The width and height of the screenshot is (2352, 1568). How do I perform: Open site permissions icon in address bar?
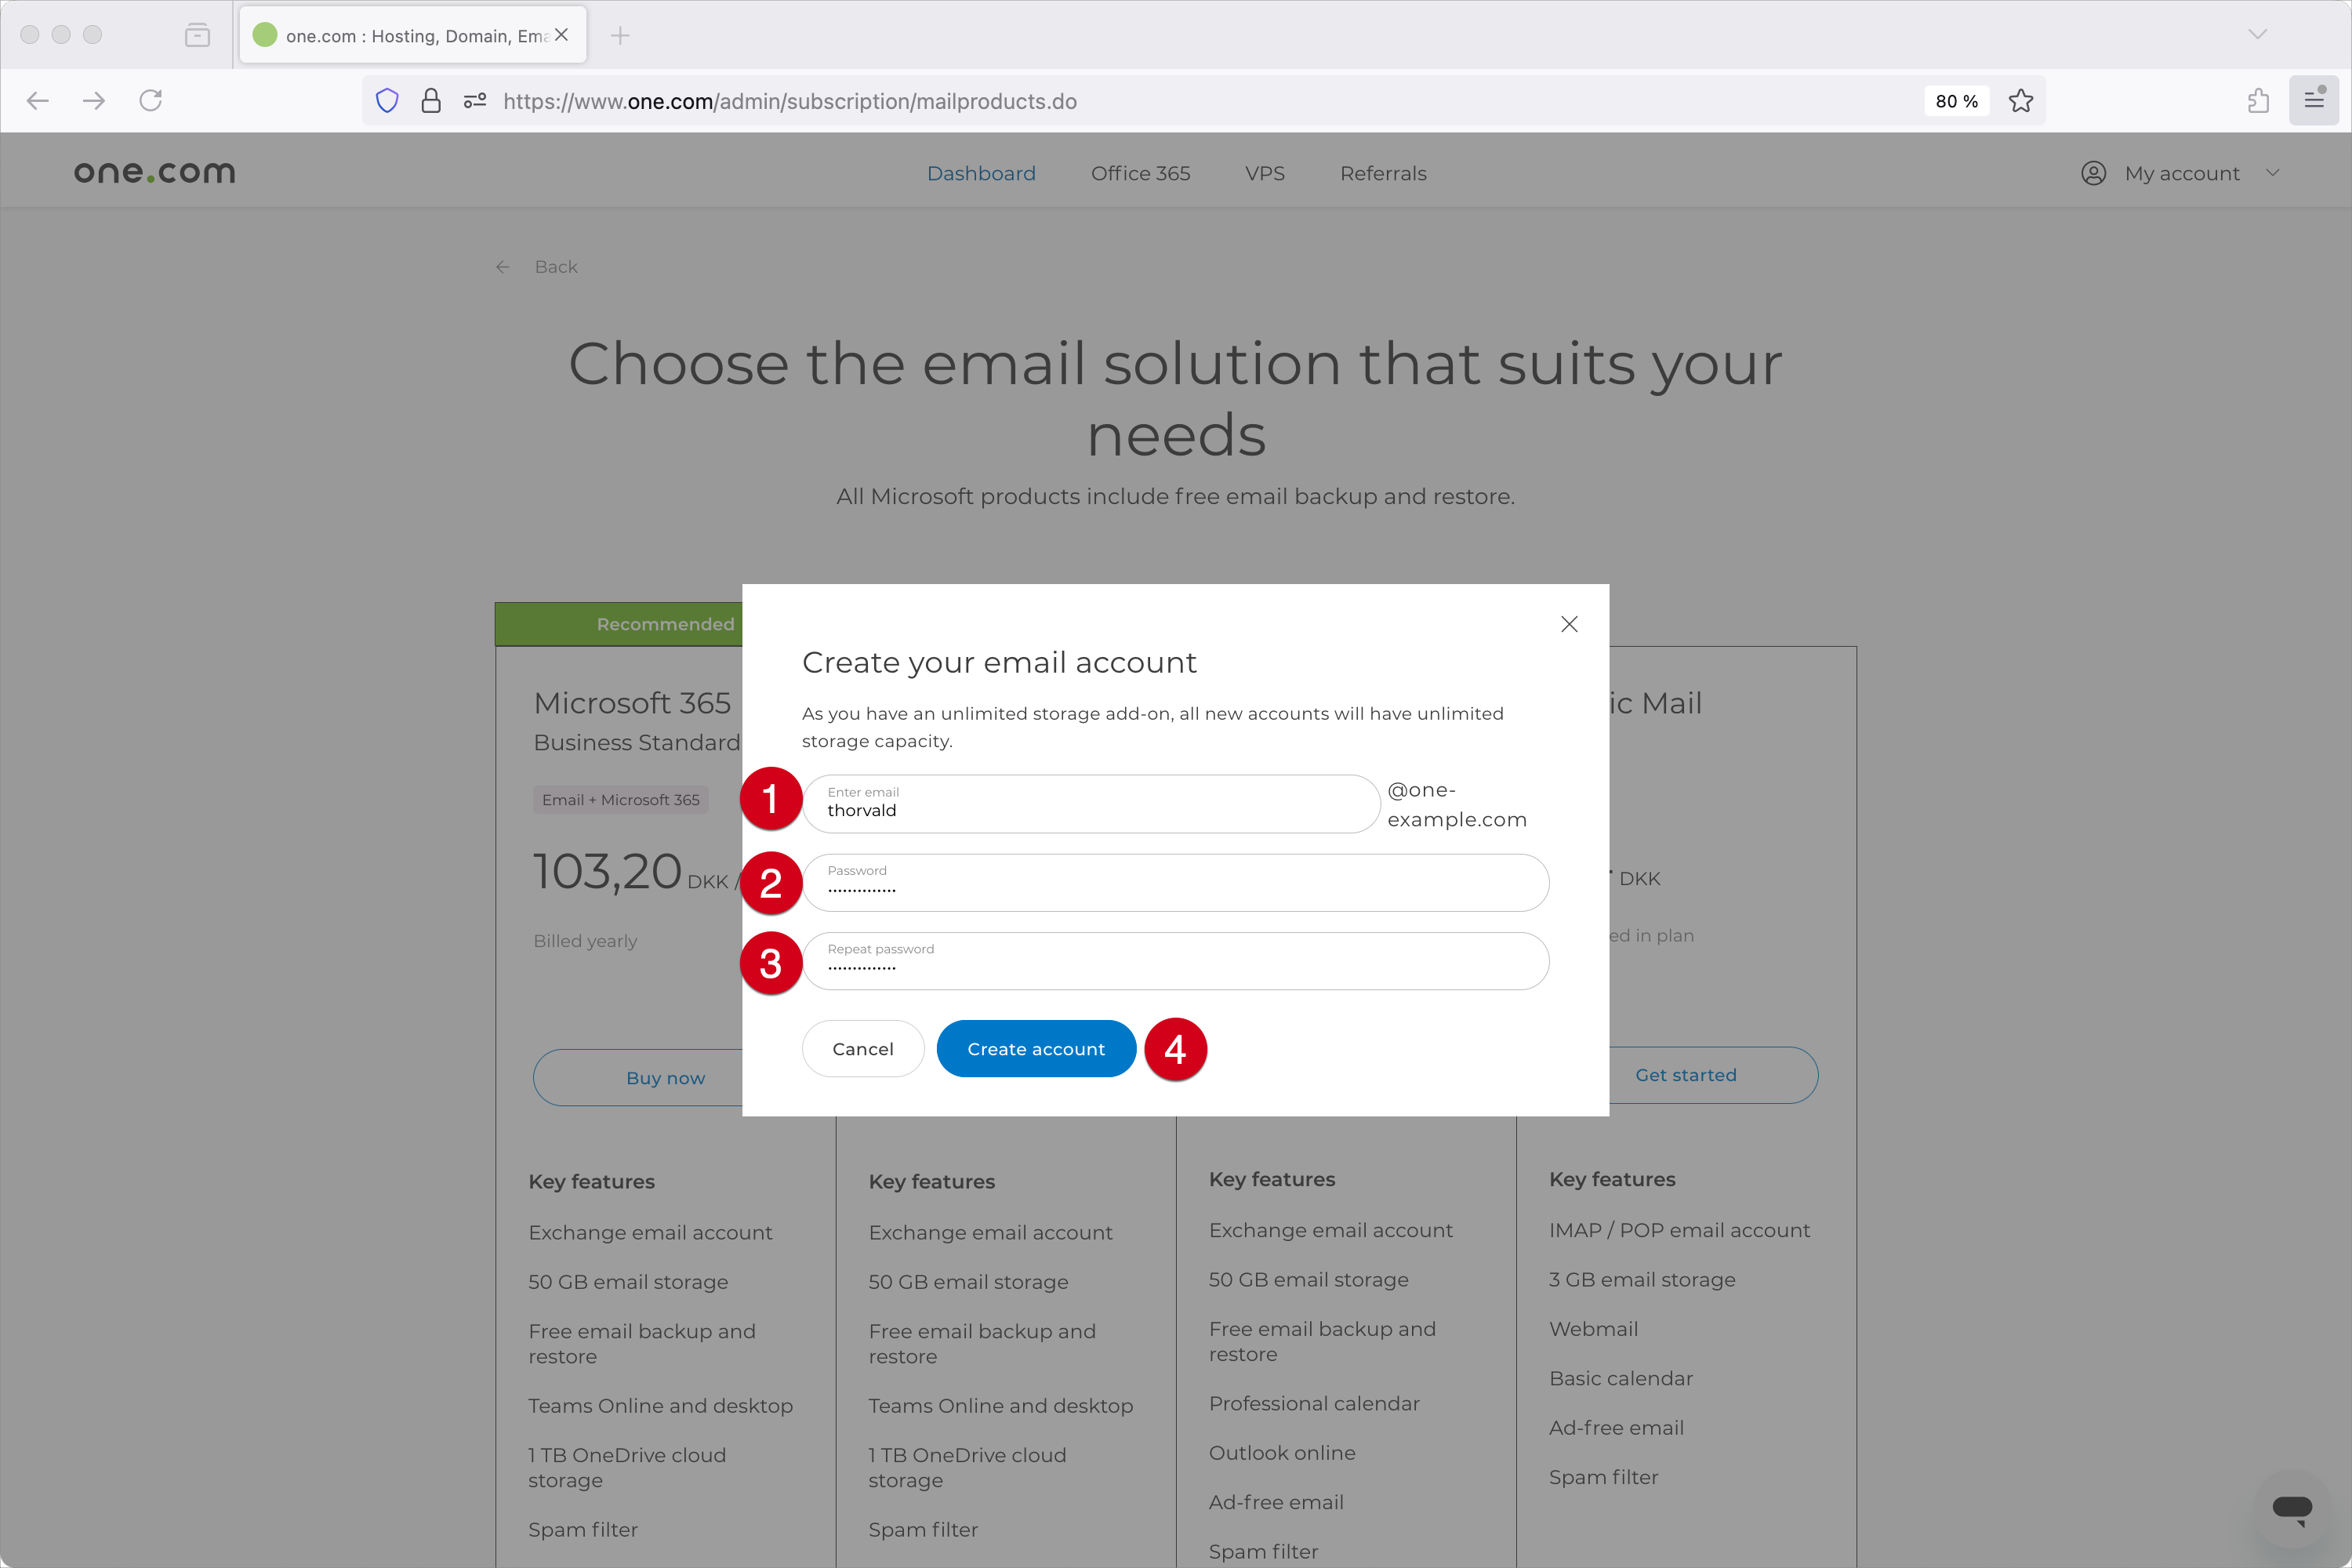pyautogui.click(x=473, y=100)
